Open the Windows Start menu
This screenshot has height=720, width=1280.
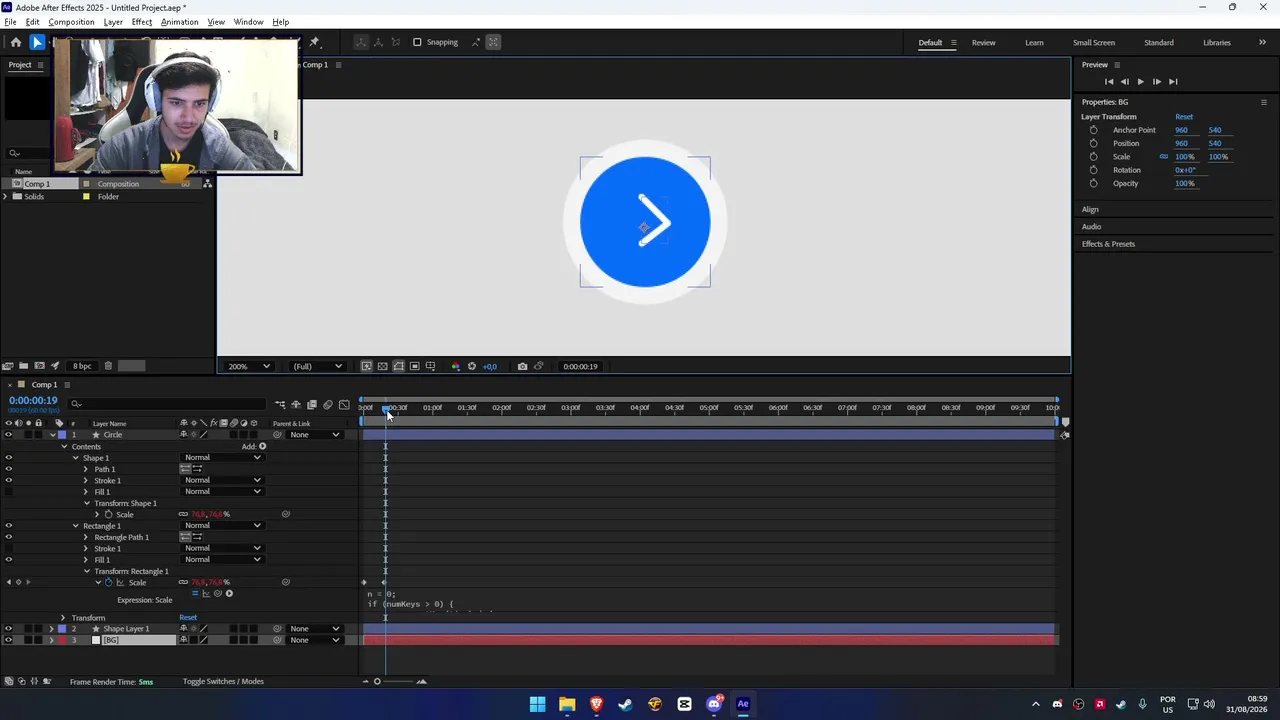click(538, 704)
